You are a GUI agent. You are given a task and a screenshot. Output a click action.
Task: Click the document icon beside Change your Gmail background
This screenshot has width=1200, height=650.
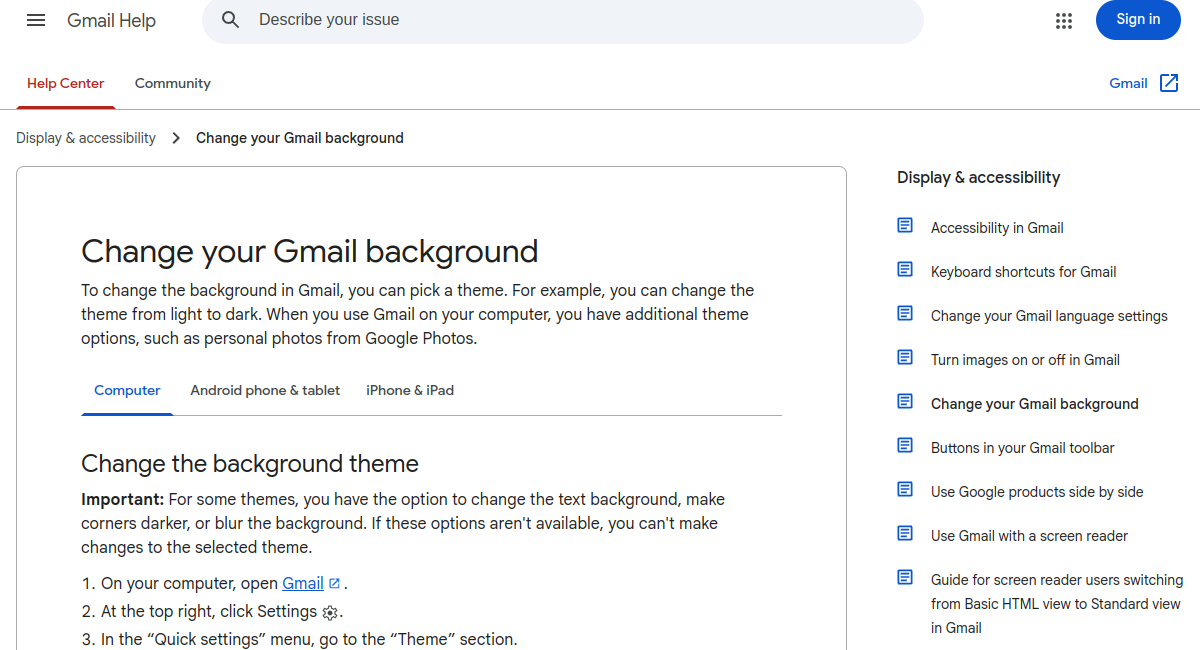pyautogui.click(x=905, y=402)
